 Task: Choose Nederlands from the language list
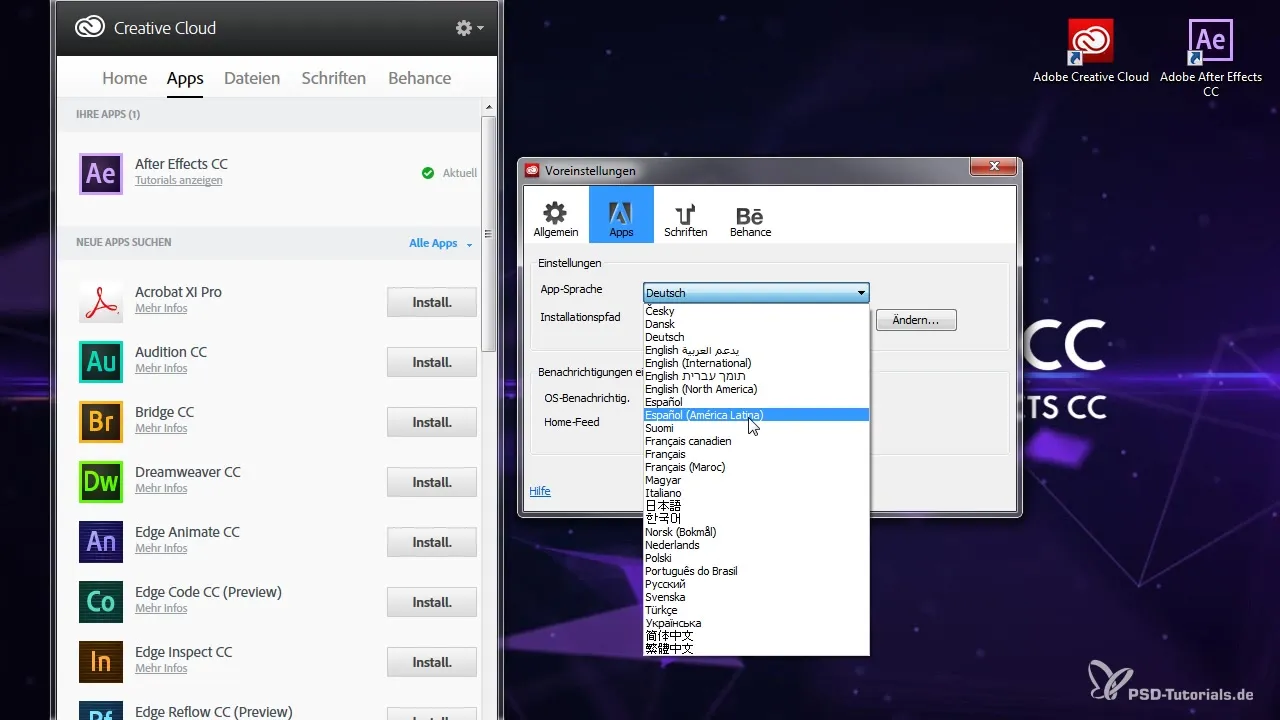756,545
